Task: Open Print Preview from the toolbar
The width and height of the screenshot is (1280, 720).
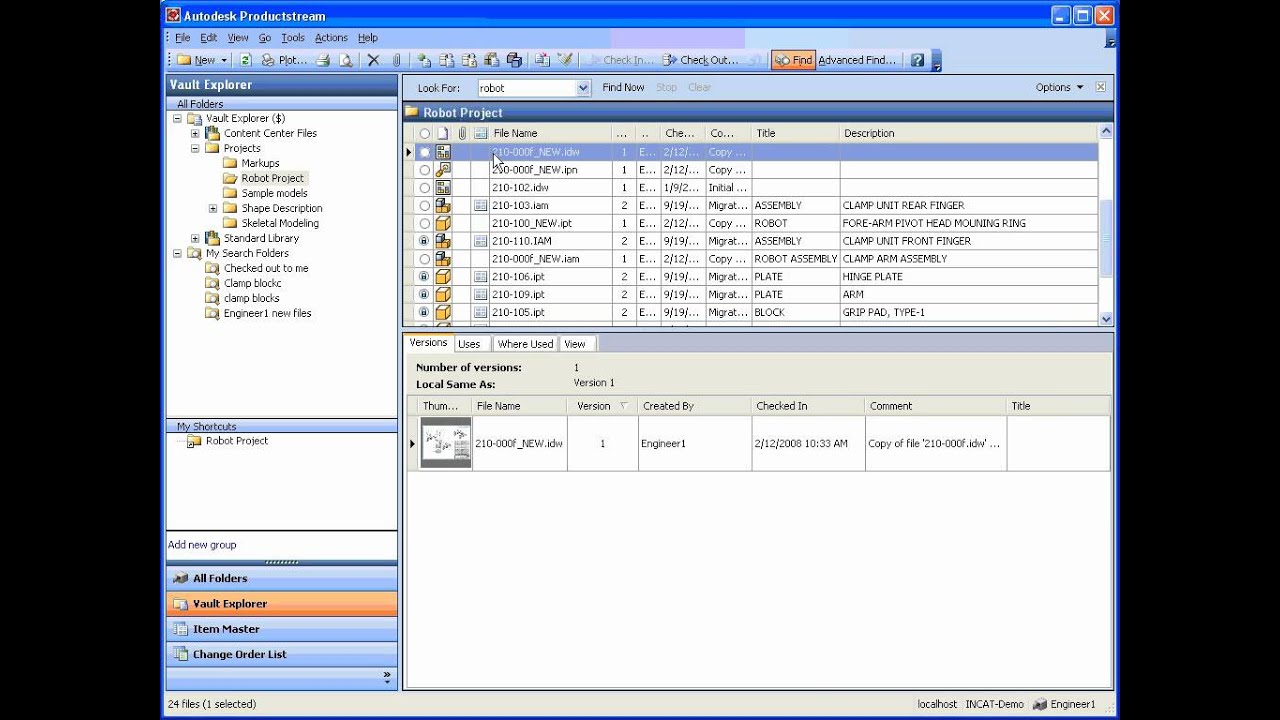Action: (346, 60)
